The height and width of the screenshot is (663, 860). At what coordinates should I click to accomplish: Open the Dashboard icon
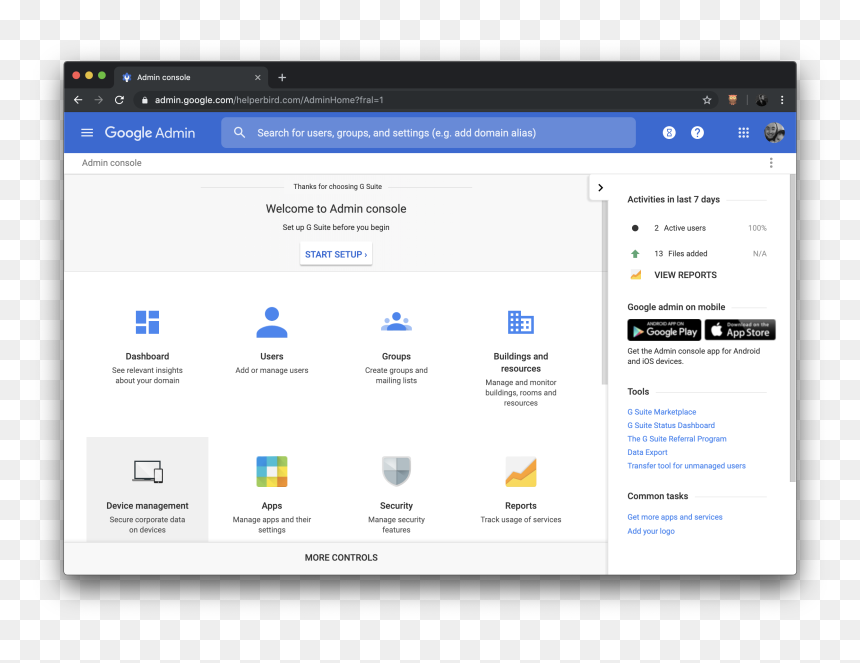148,322
